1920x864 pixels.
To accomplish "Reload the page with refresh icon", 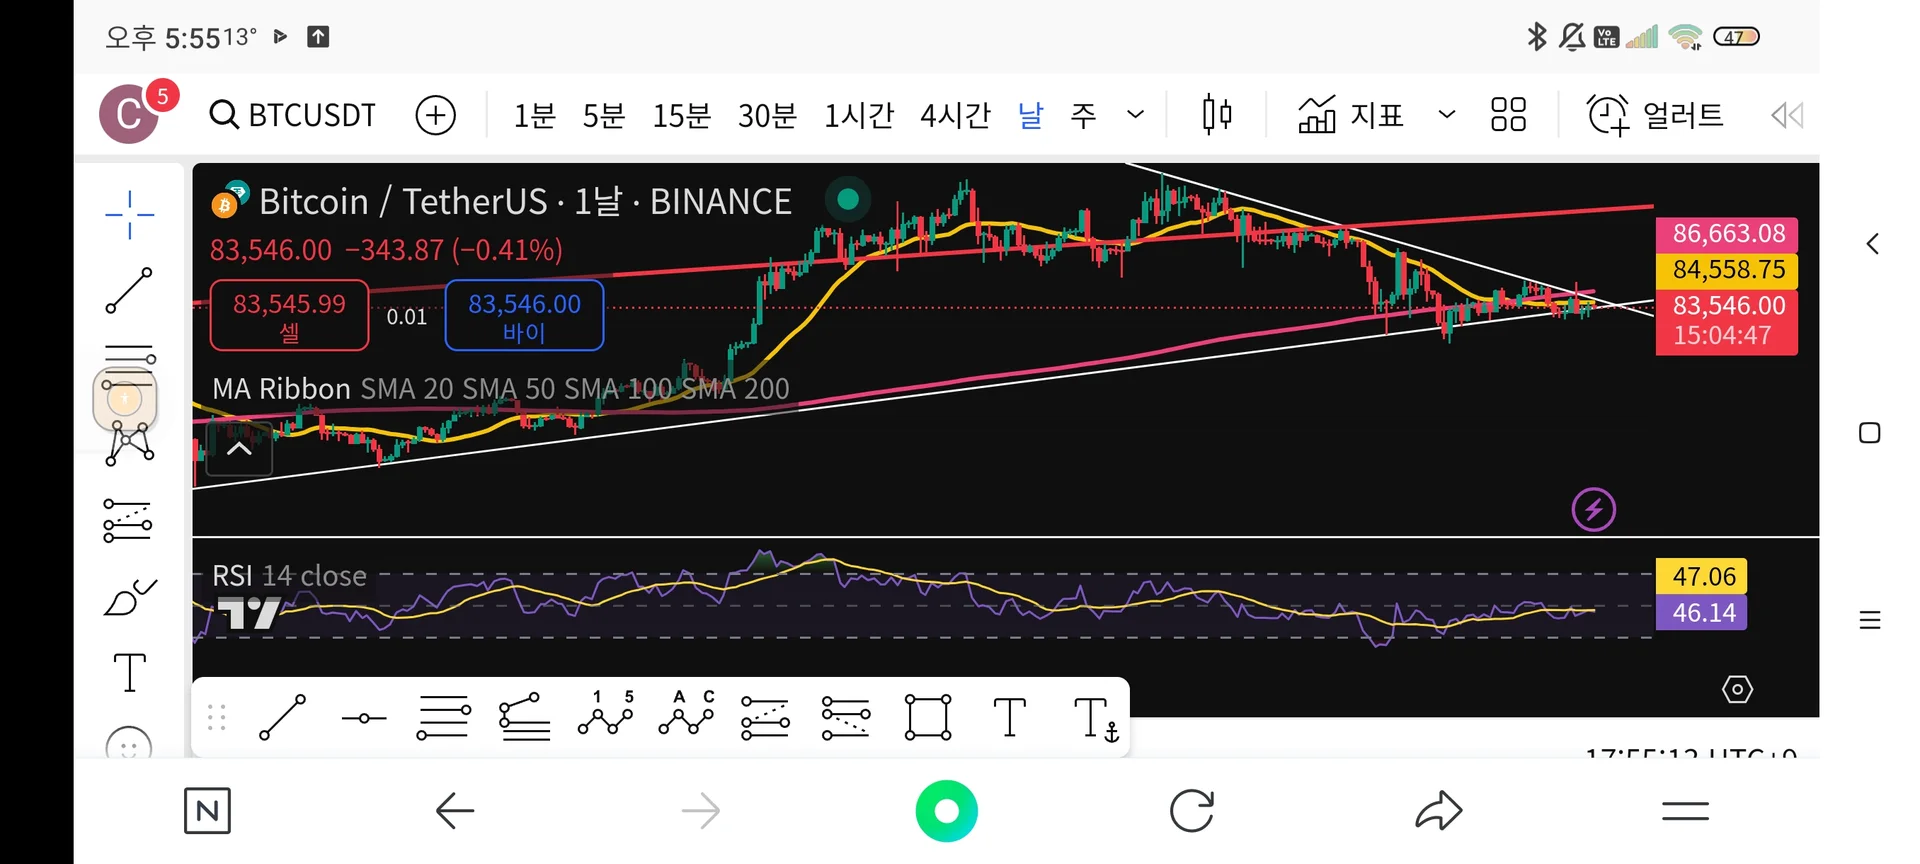I will point(1192,811).
